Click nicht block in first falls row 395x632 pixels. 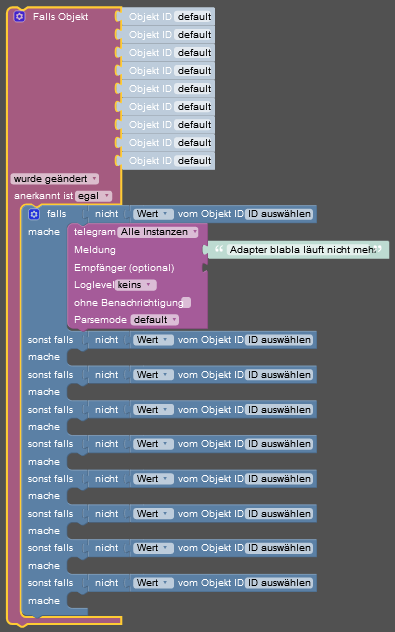point(106,214)
